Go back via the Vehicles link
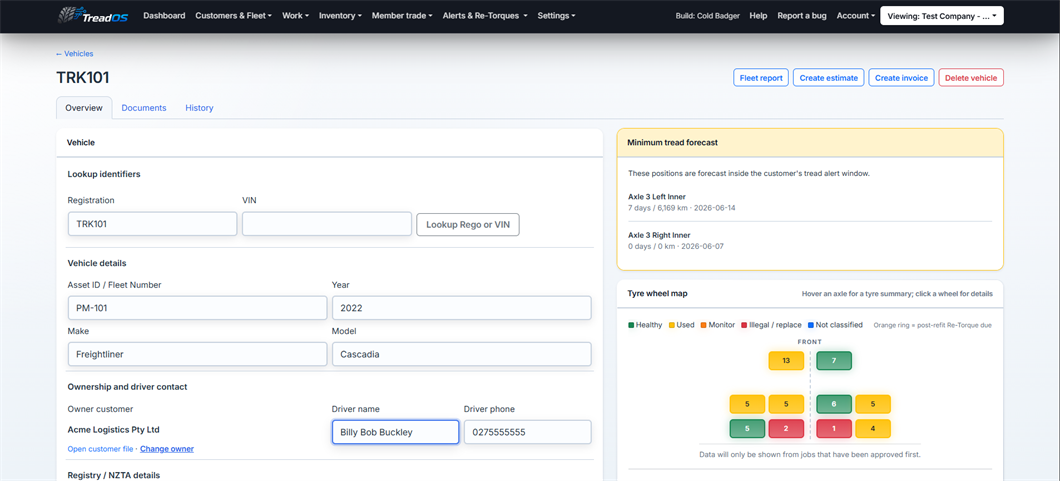The image size is (1060, 481). pos(75,53)
